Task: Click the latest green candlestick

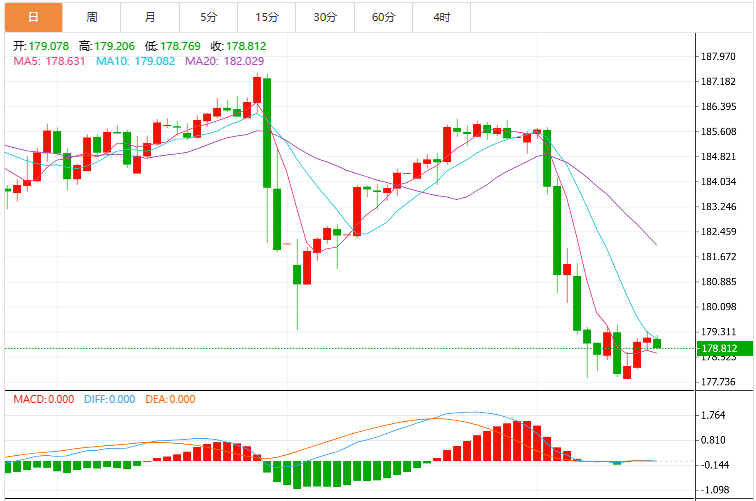Action: click(657, 343)
